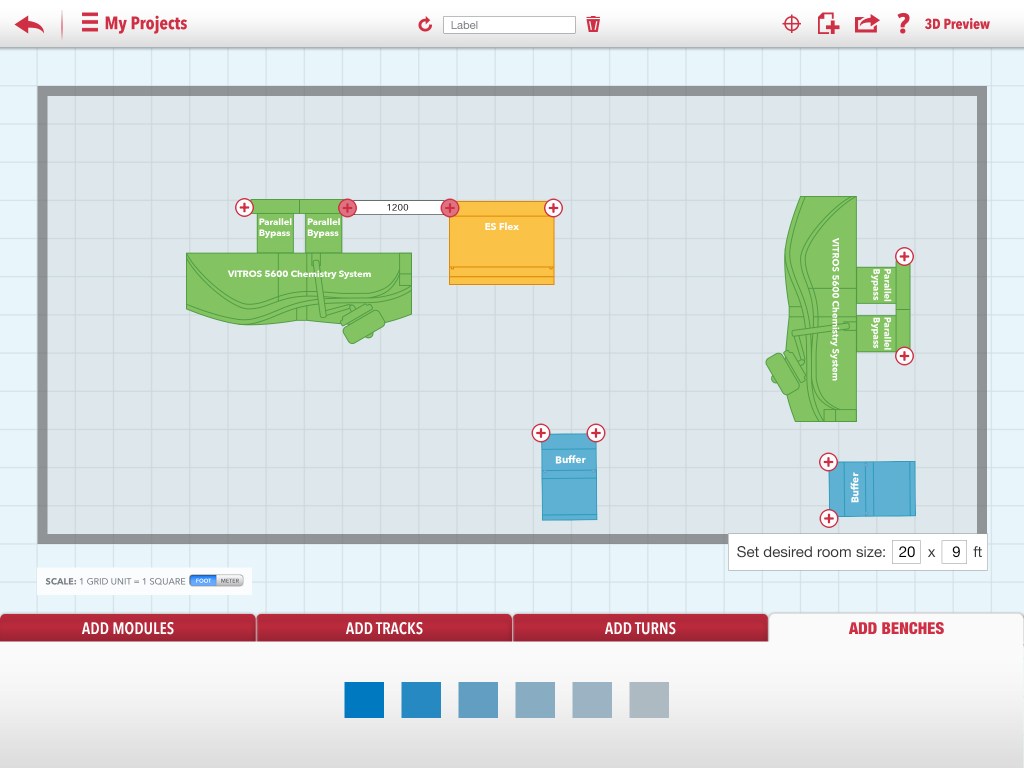This screenshot has height=768, width=1024.
Task: Open Help via the question mark icon
Action: coord(903,24)
